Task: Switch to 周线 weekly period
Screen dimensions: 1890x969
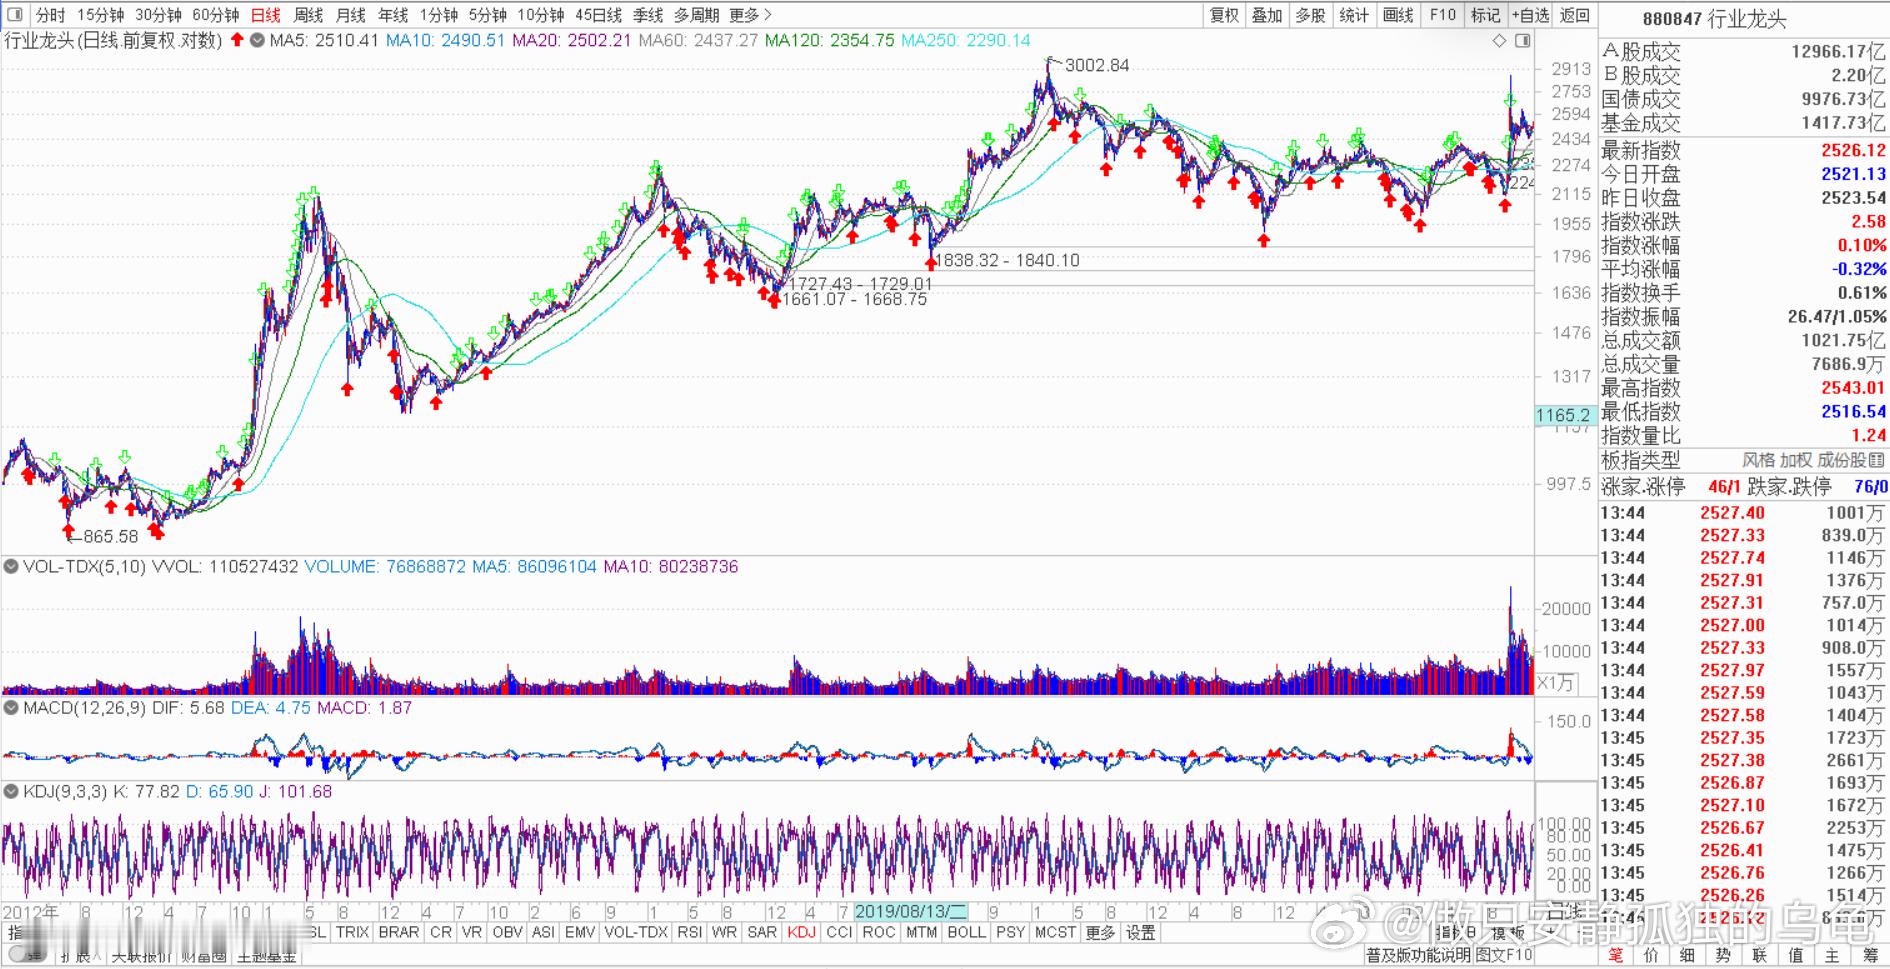Action: 308,15
